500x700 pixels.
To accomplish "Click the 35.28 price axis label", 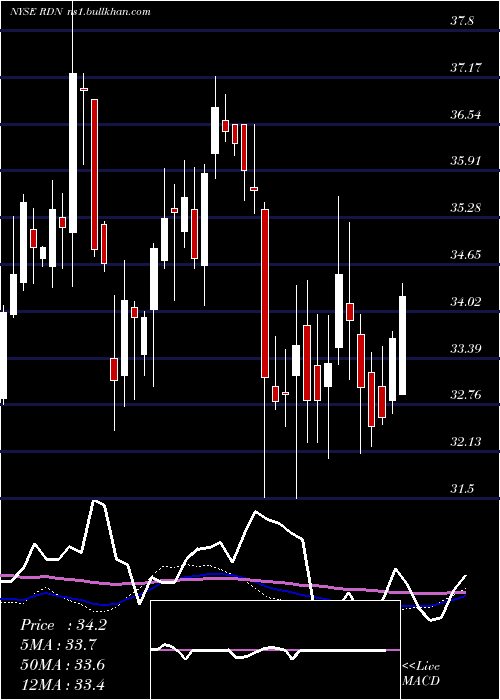I will pyautogui.click(x=466, y=208).
